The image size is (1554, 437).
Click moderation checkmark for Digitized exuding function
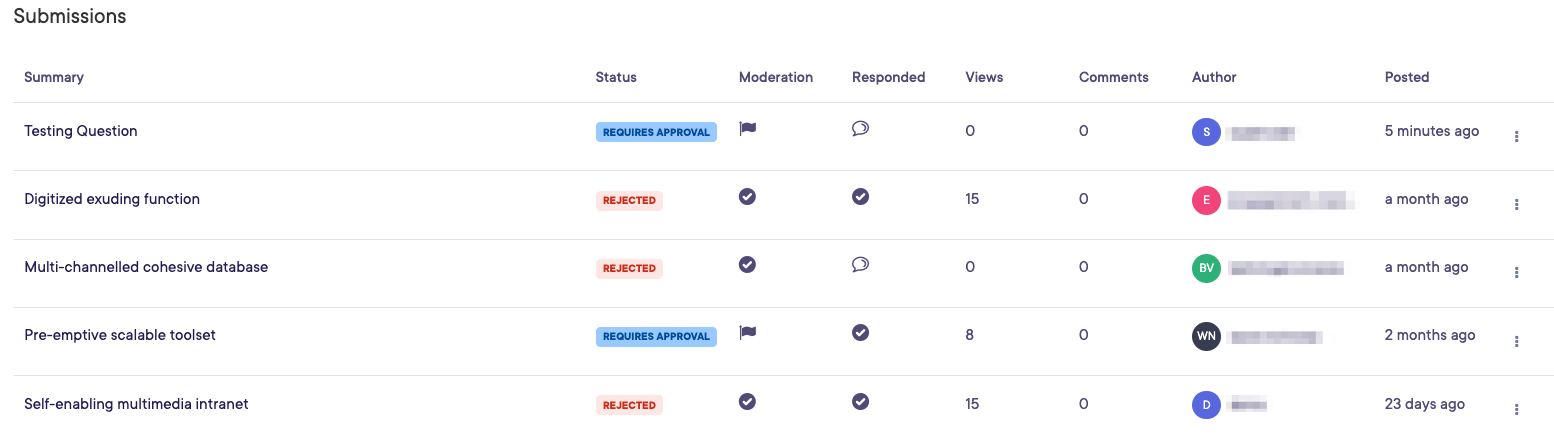click(747, 197)
